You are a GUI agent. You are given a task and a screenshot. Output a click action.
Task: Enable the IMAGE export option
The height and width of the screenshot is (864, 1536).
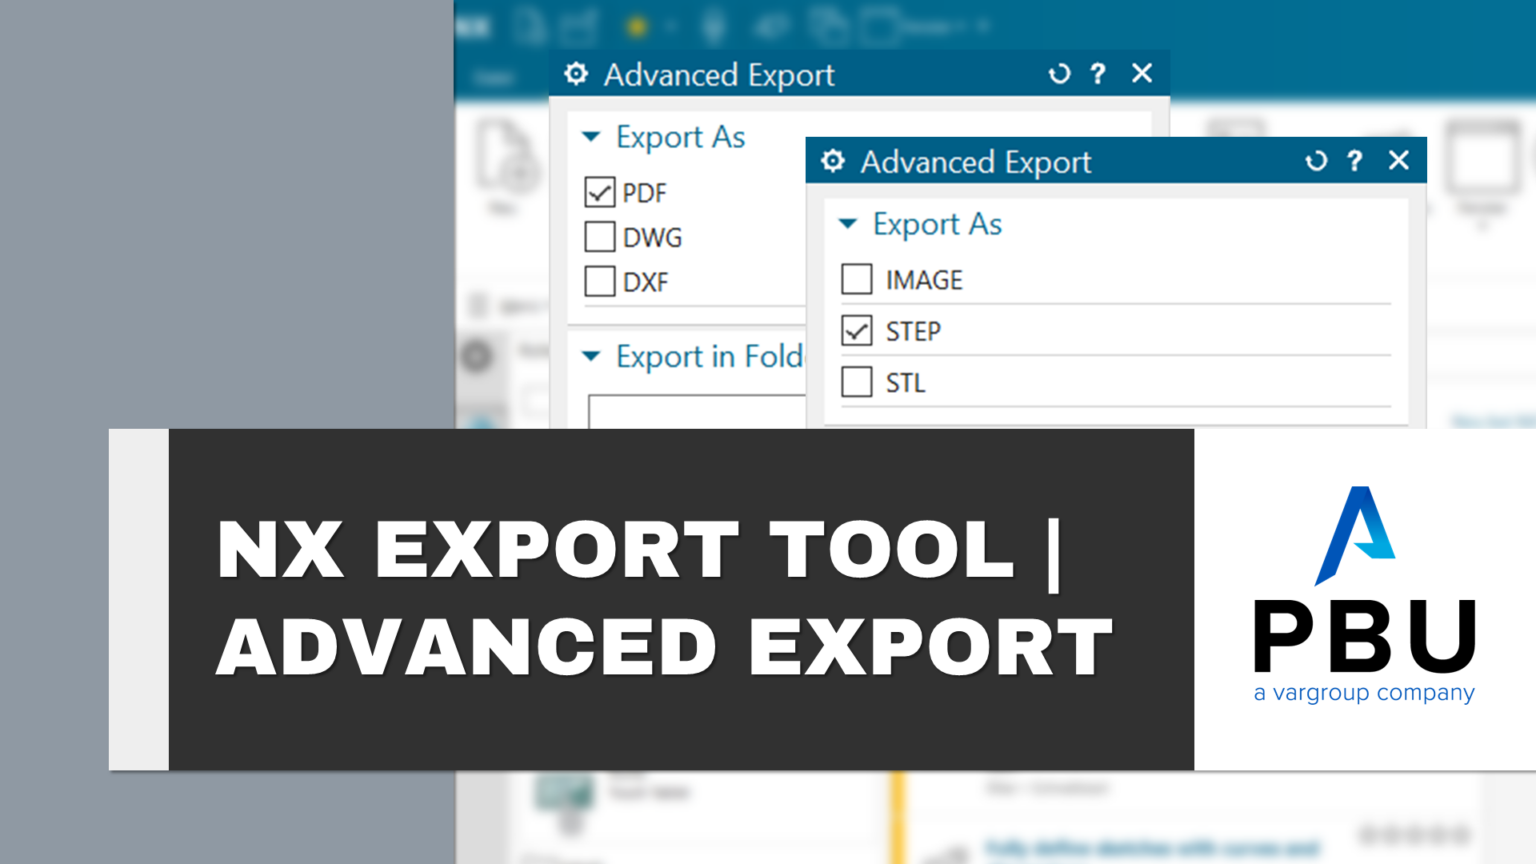pos(856,279)
